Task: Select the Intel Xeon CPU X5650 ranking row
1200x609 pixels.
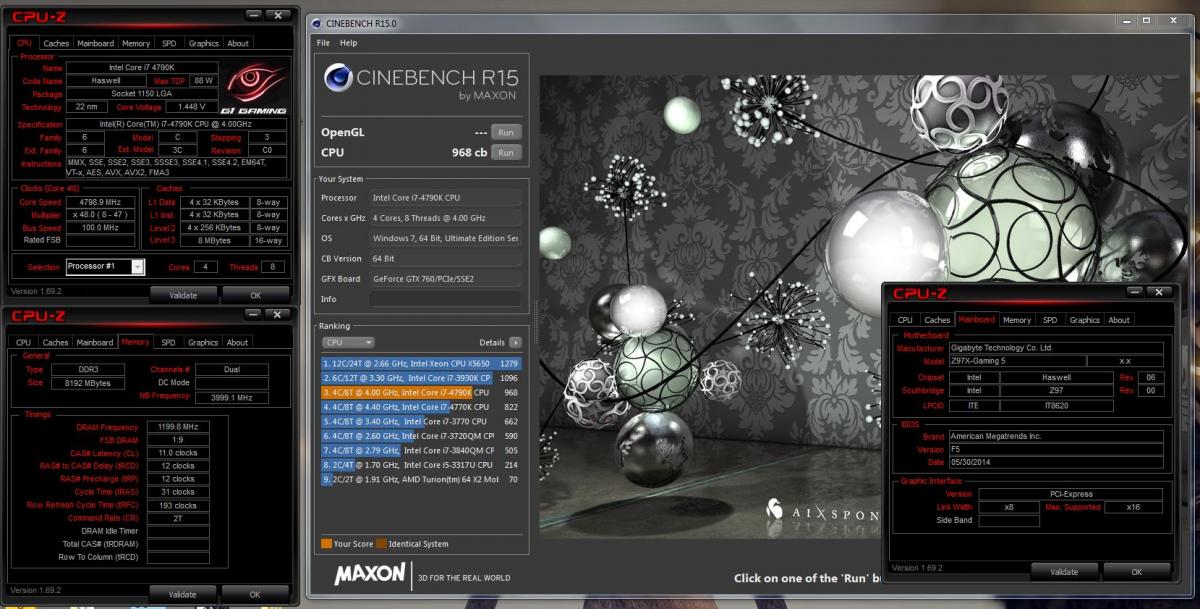Action: click(x=422, y=363)
